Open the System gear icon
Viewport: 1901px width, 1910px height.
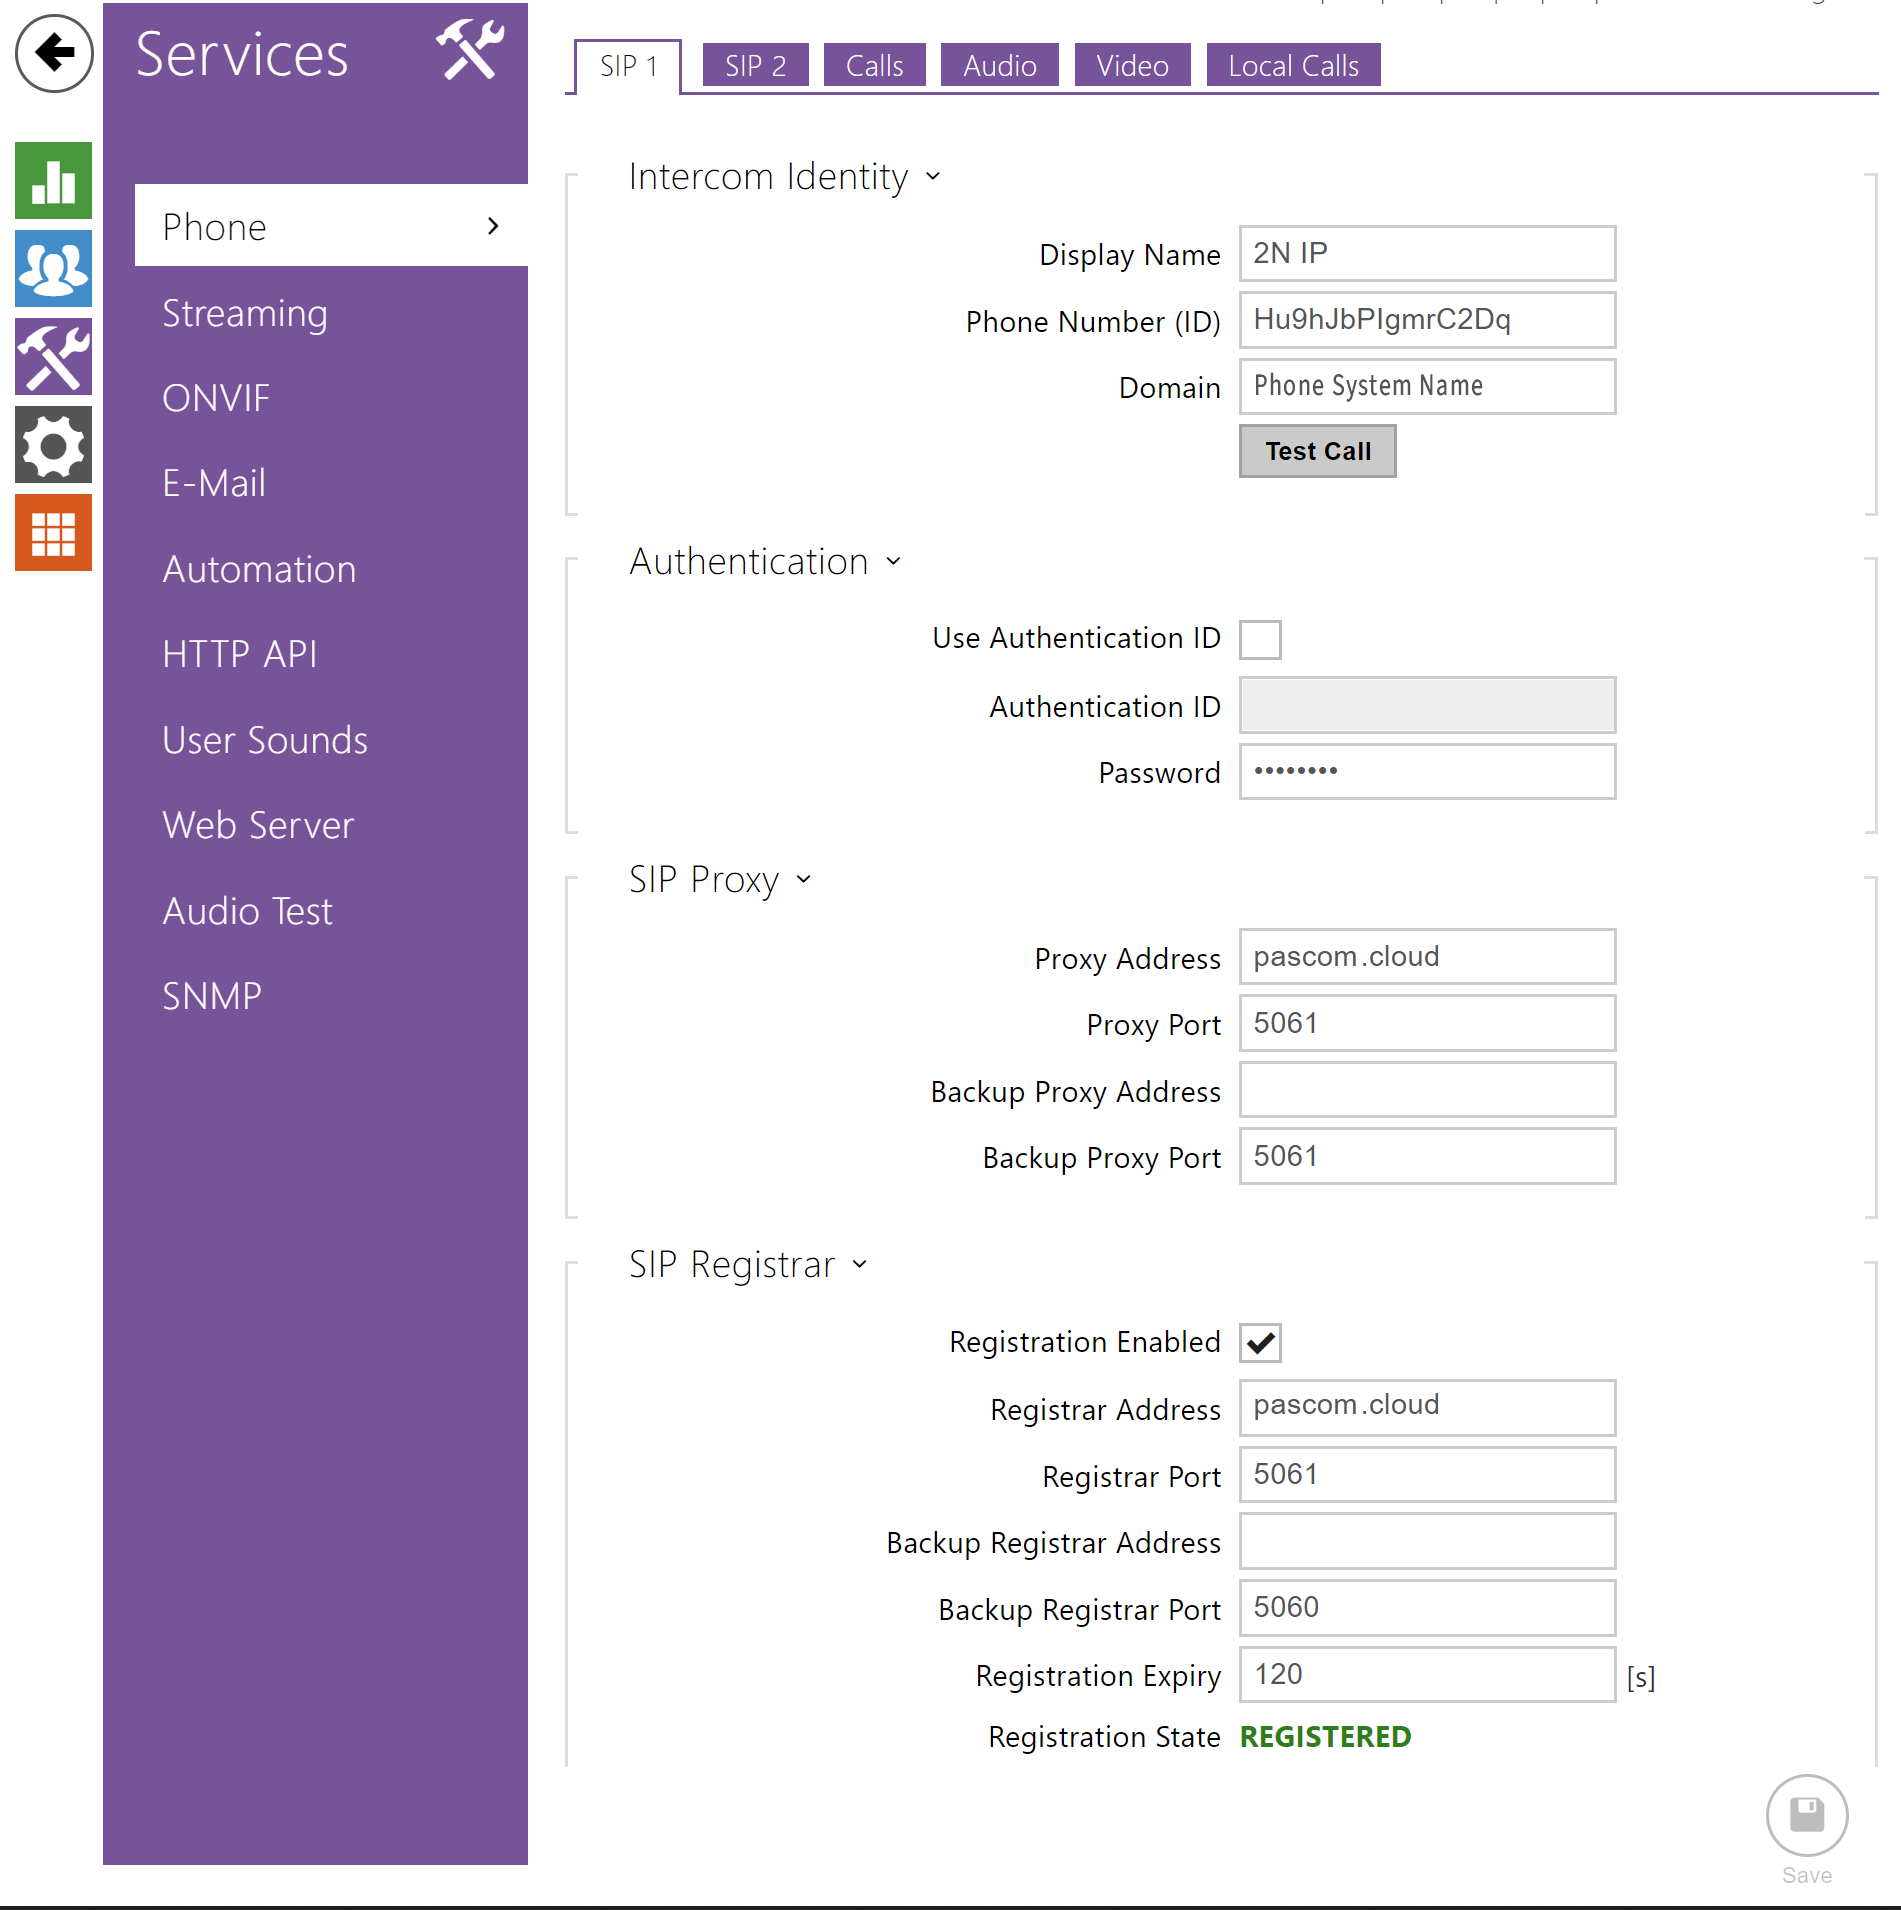click(54, 445)
